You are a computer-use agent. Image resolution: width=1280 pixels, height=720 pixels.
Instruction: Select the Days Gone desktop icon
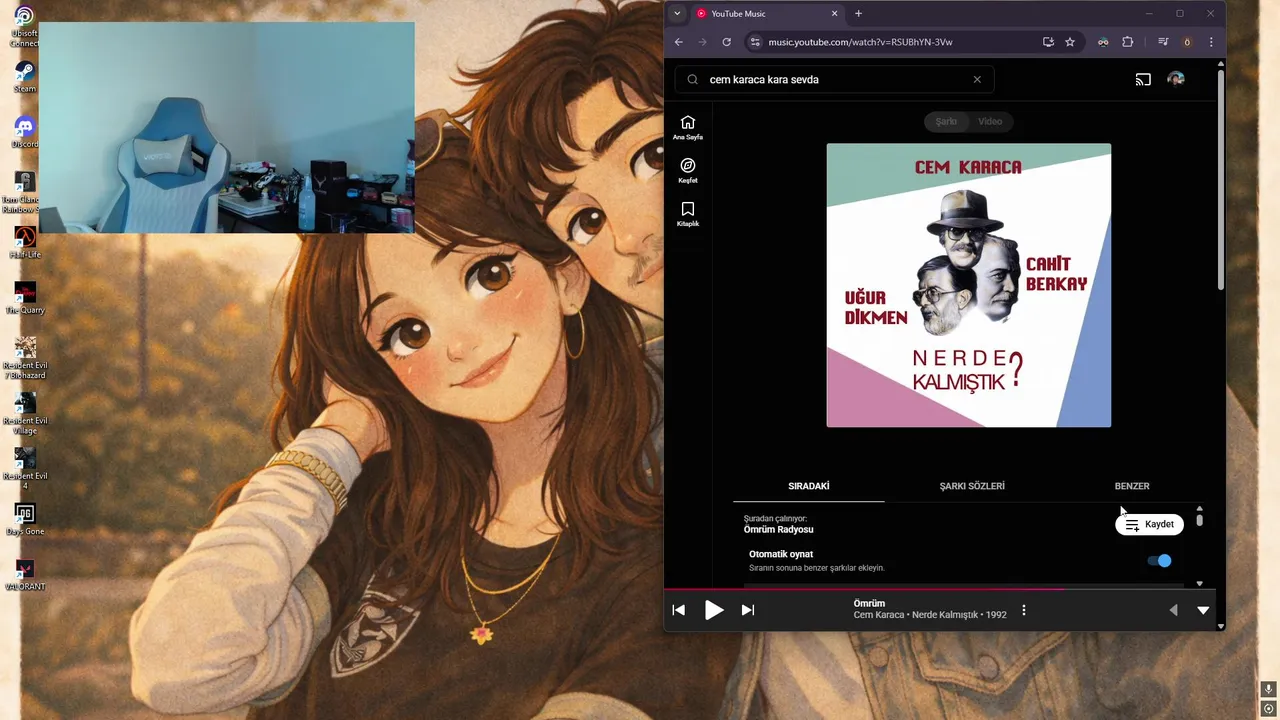pyautogui.click(x=24, y=518)
